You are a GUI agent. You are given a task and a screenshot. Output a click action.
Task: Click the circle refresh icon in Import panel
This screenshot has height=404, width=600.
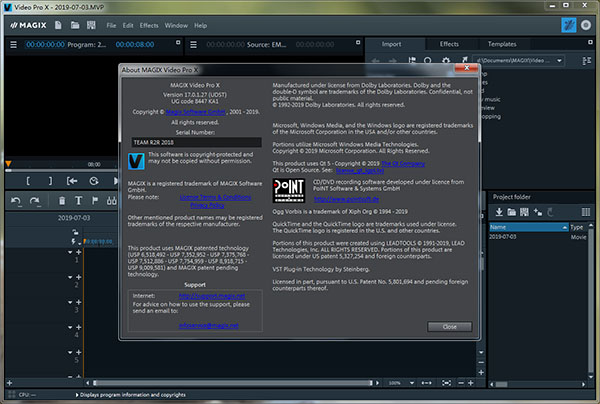(x=427, y=60)
